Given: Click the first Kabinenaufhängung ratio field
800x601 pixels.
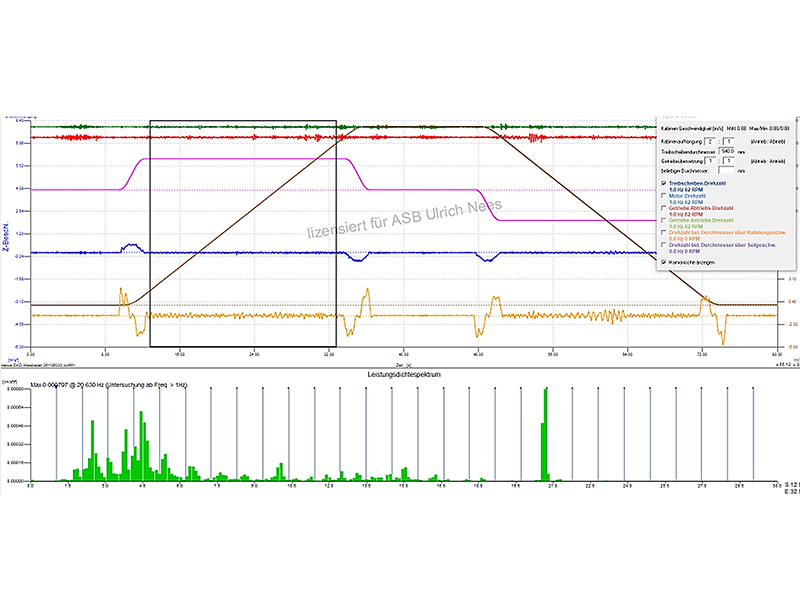Looking at the screenshot, I should point(709,141).
